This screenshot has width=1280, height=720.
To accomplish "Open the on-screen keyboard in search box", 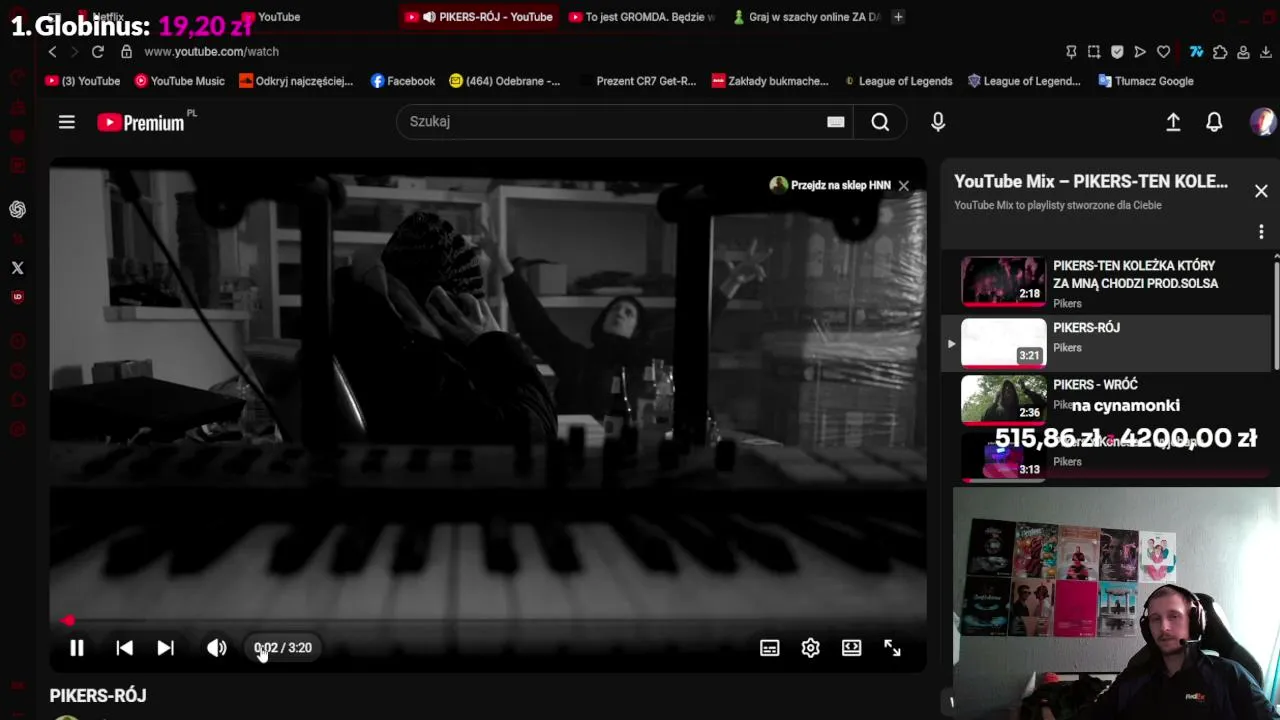I will 836,122.
